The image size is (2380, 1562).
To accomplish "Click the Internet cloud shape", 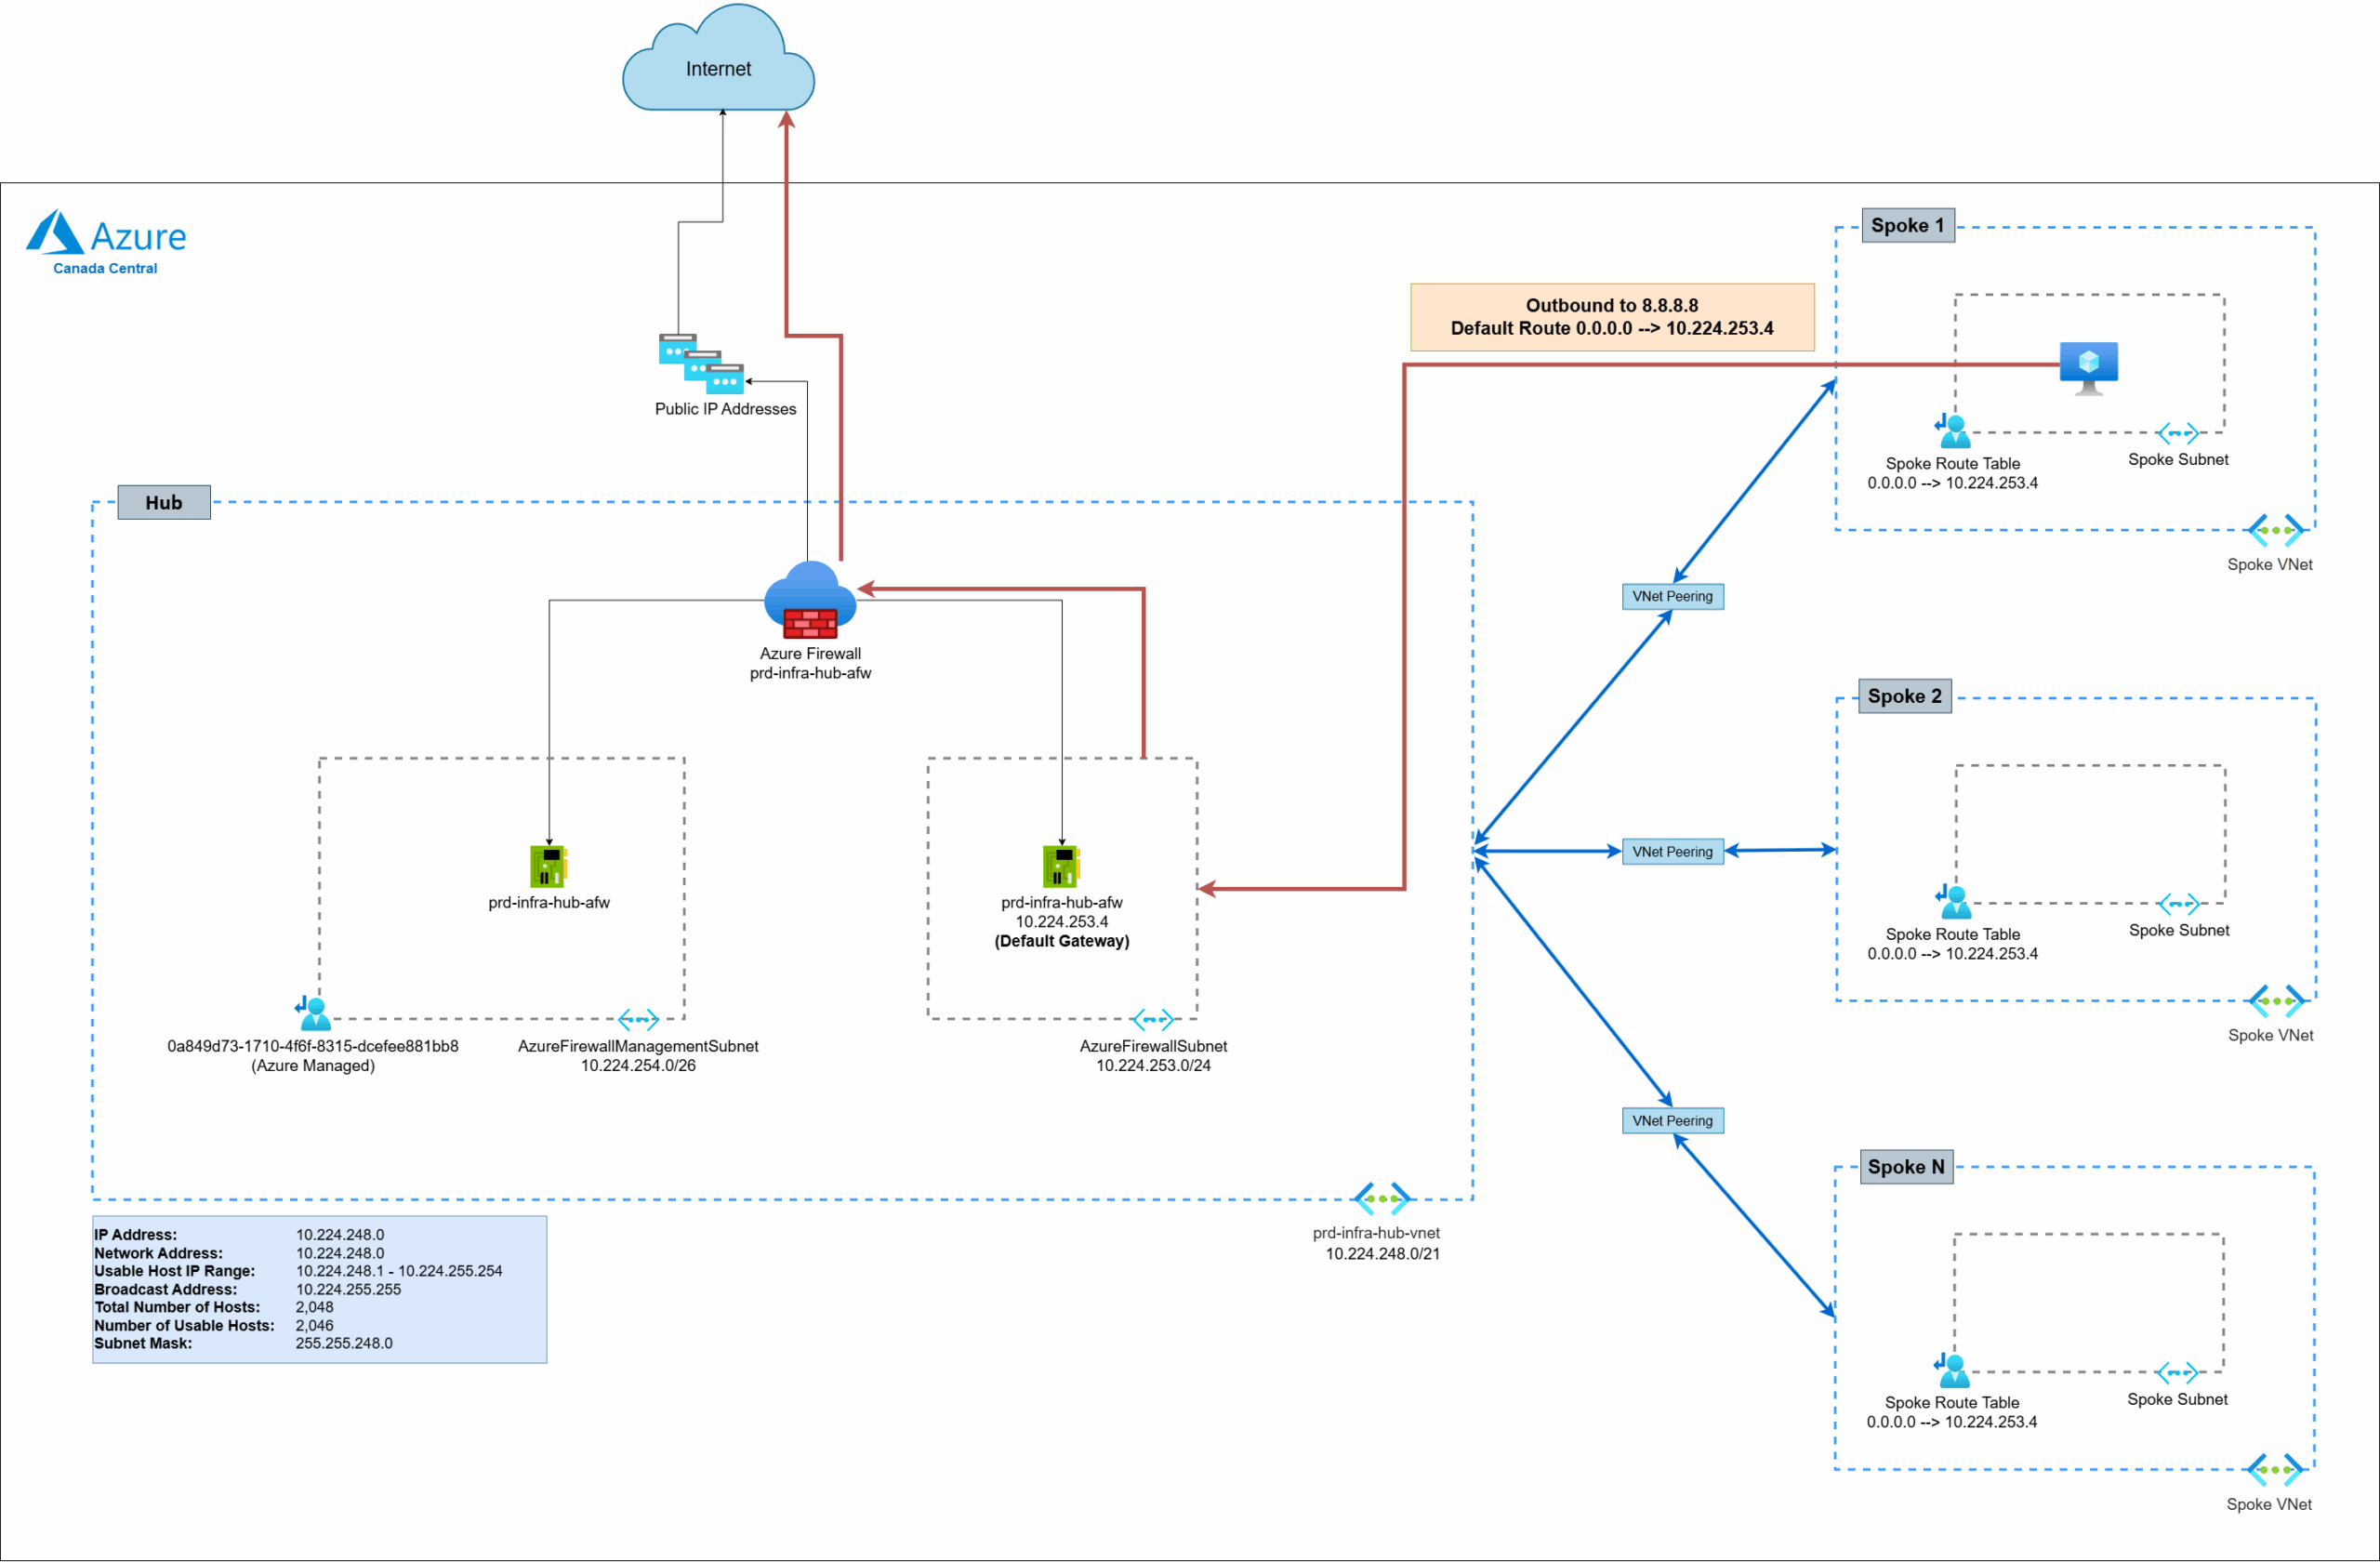I will click(x=718, y=62).
